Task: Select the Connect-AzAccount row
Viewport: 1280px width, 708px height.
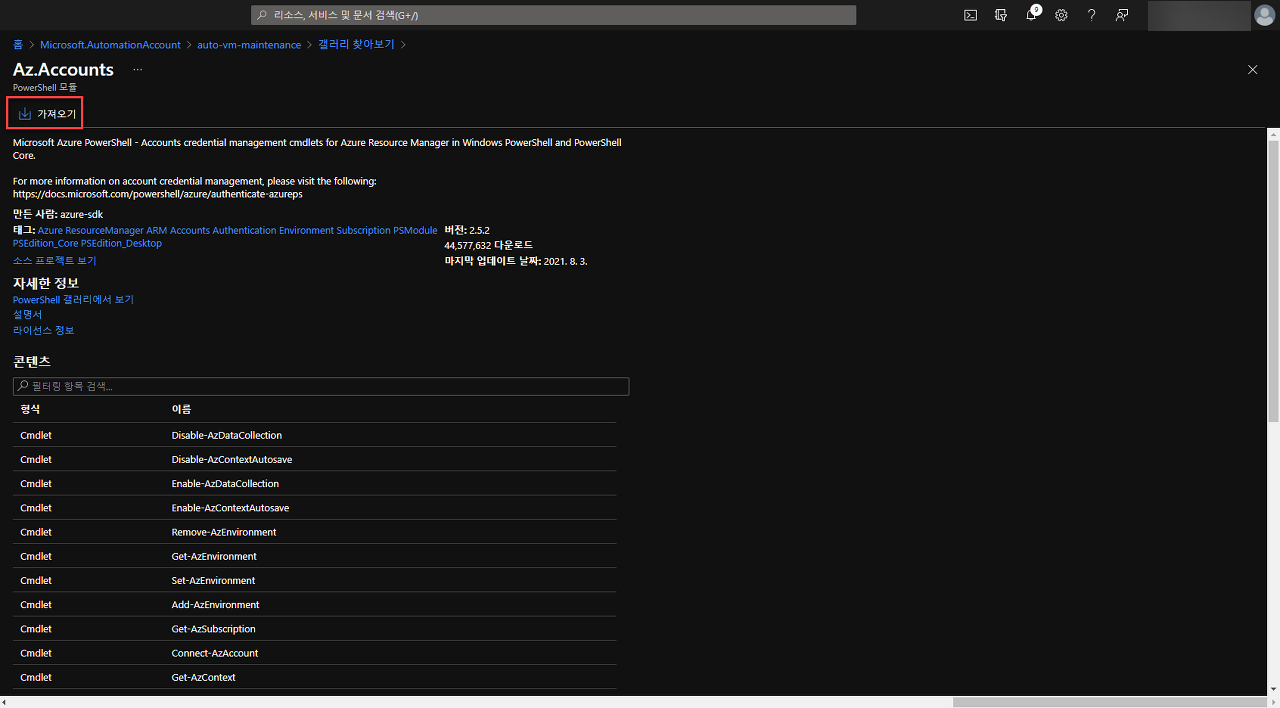Action: click(x=315, y=653)
